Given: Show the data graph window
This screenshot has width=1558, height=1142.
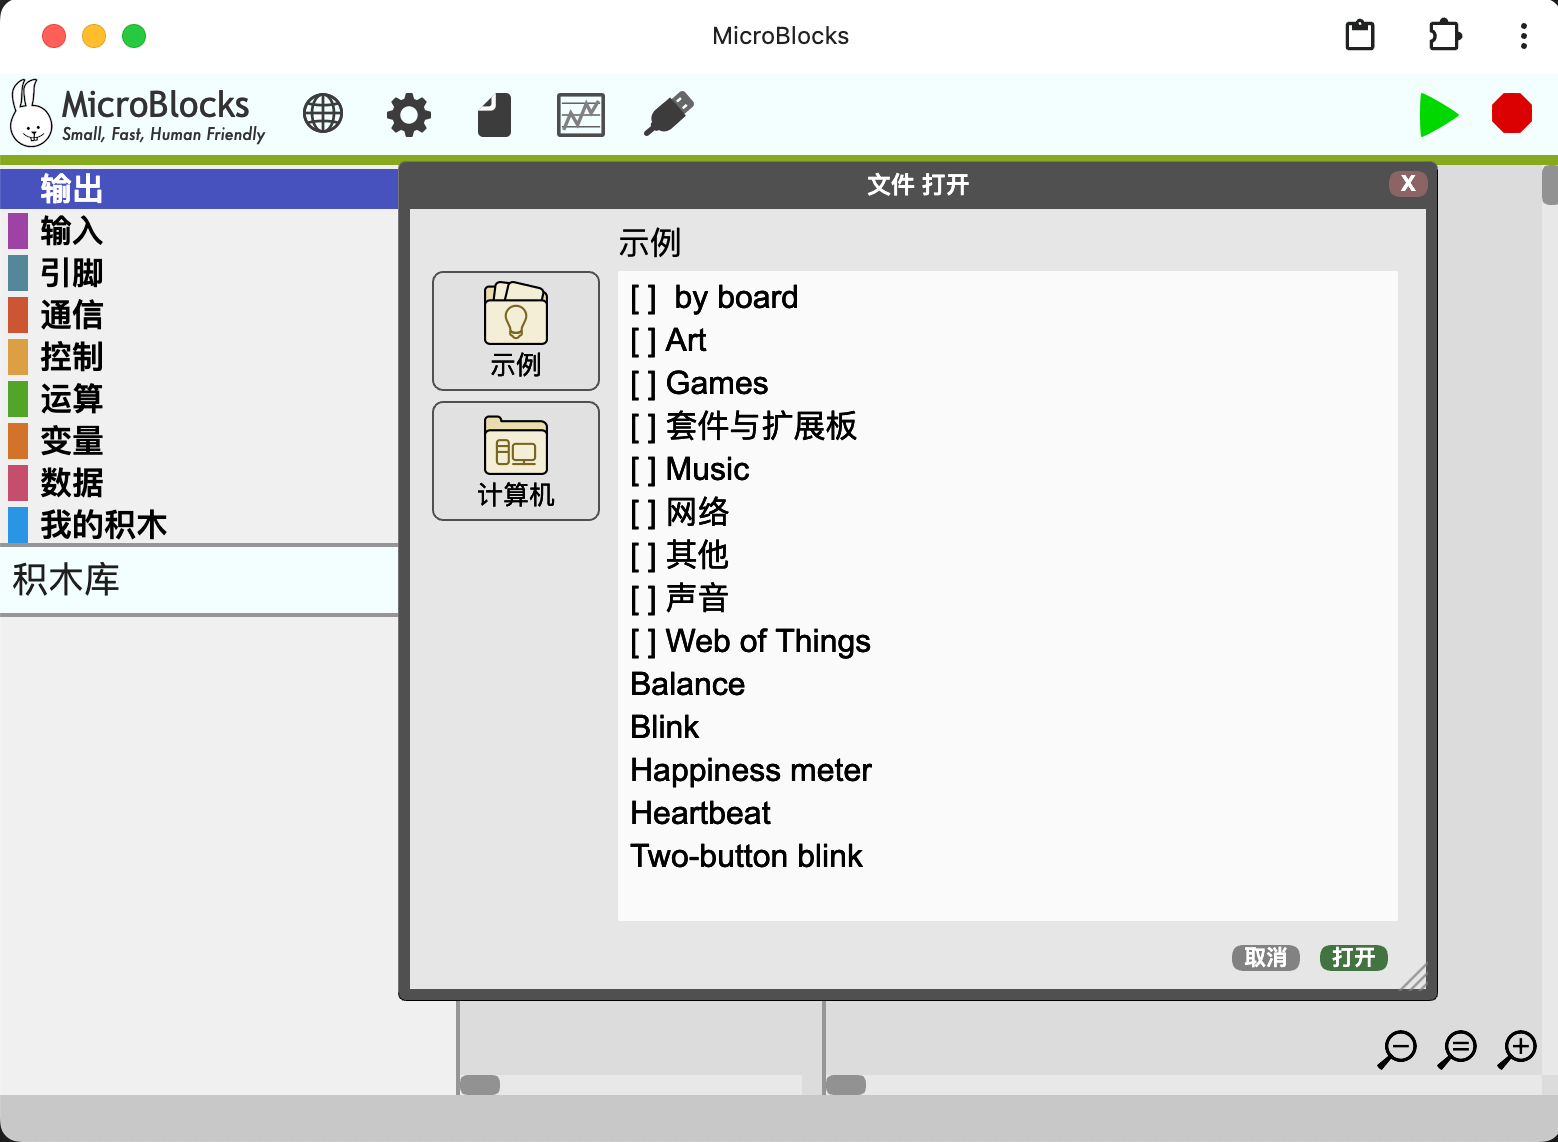Looking at the screenshot, I should coord(581,115).
